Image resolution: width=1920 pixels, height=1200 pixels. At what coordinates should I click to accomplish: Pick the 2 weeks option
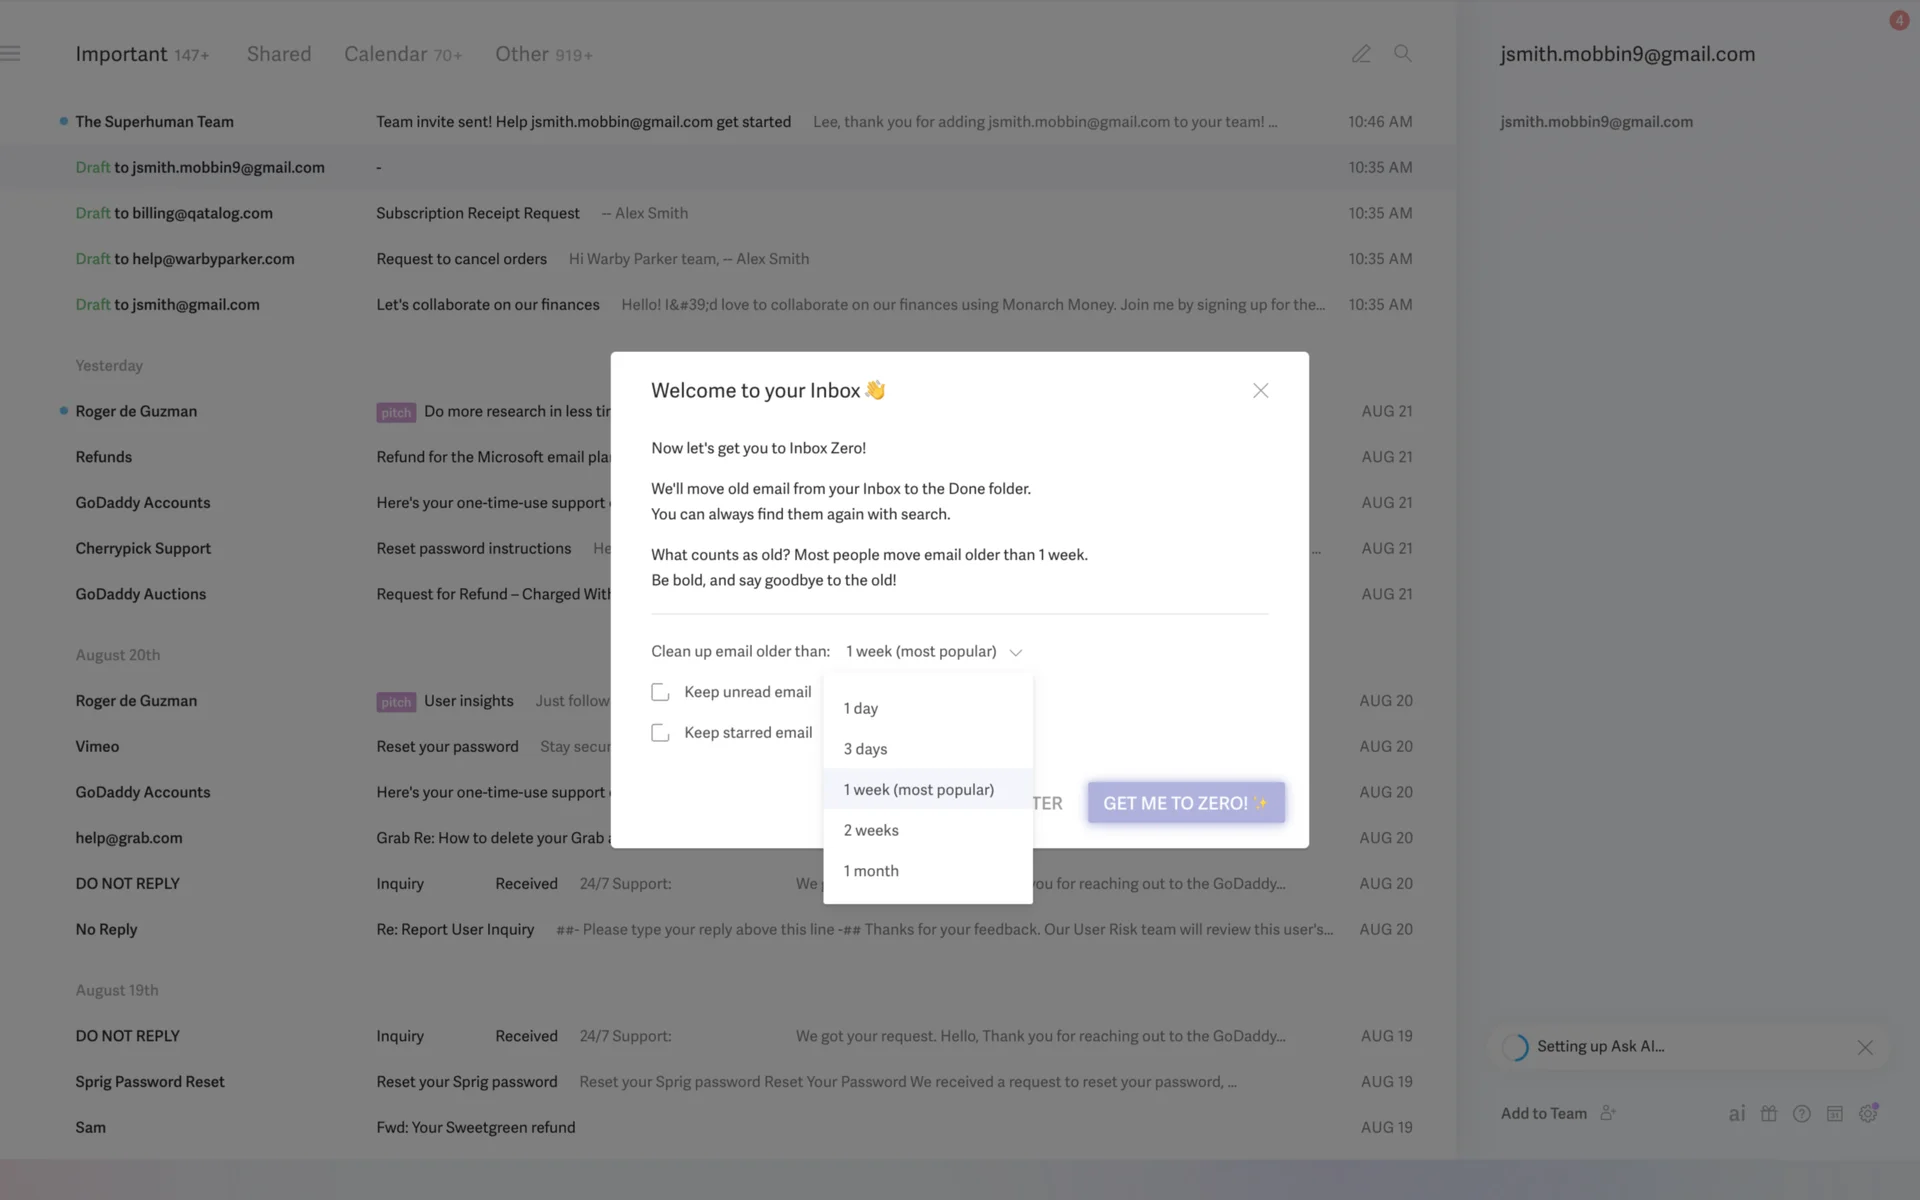tap(871, 830)
